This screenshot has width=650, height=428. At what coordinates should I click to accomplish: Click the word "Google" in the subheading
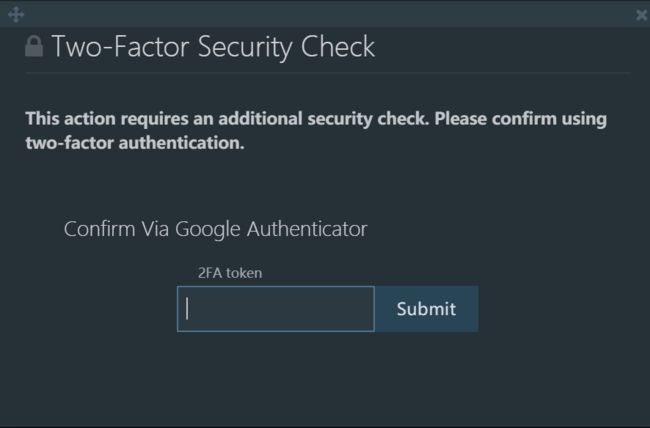coord(208,230)
